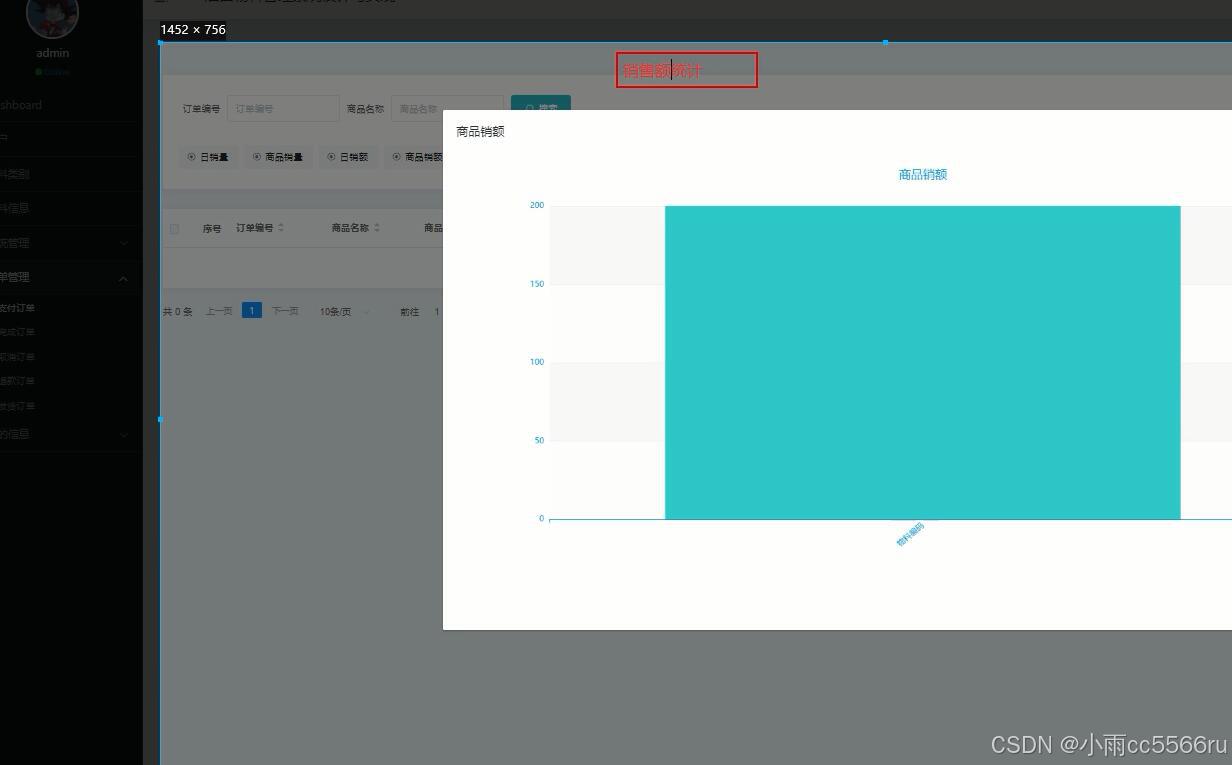1232x765 pixels.
Task: Open 退款订单 in the sidebar submenu
Action: (17, 381)
